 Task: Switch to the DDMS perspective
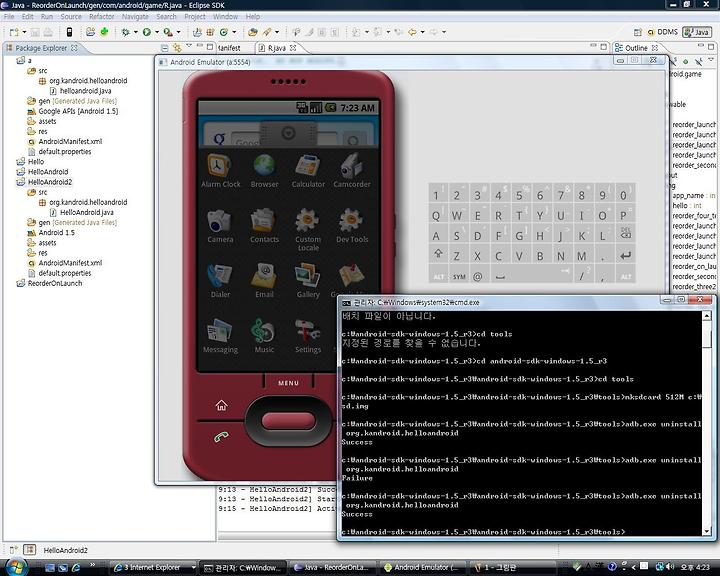coord(663,32)
